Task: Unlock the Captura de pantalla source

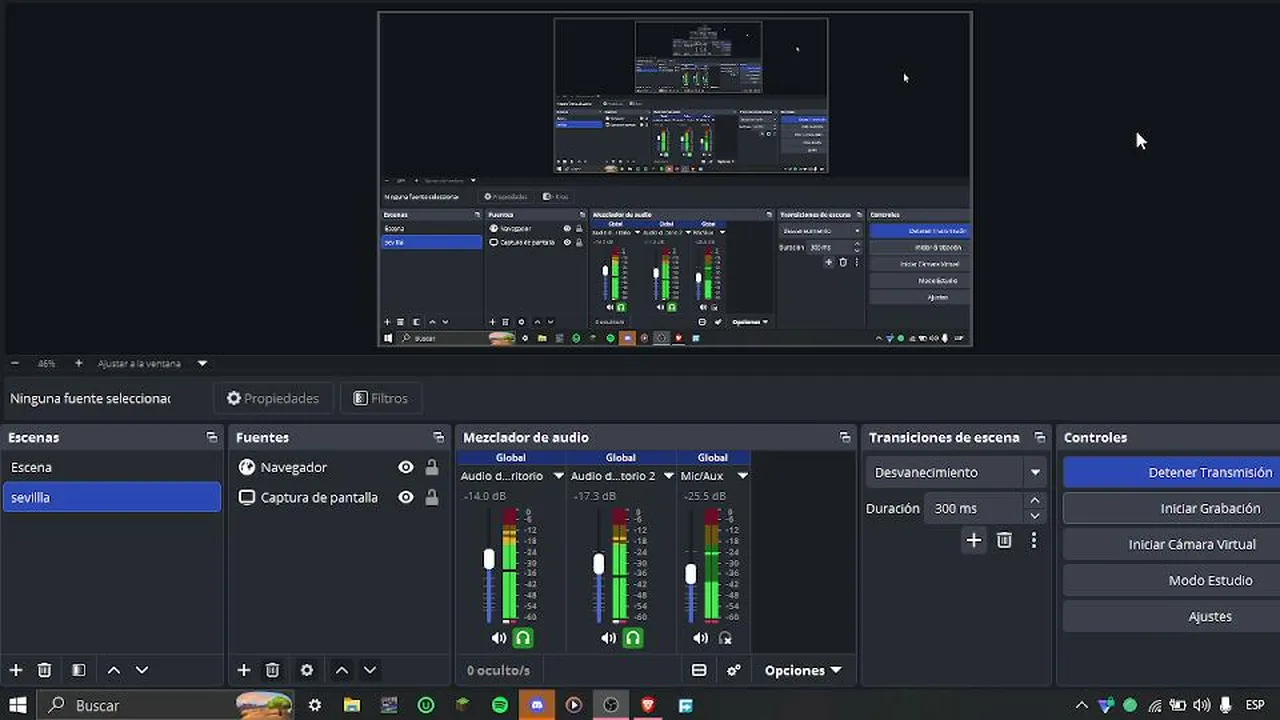Action: [x=432, y=497]
